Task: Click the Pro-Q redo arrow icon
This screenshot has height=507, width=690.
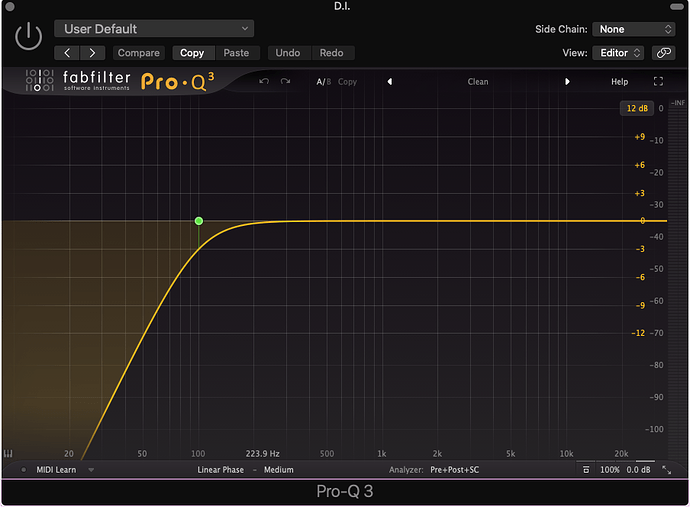Action: point(286,81)
